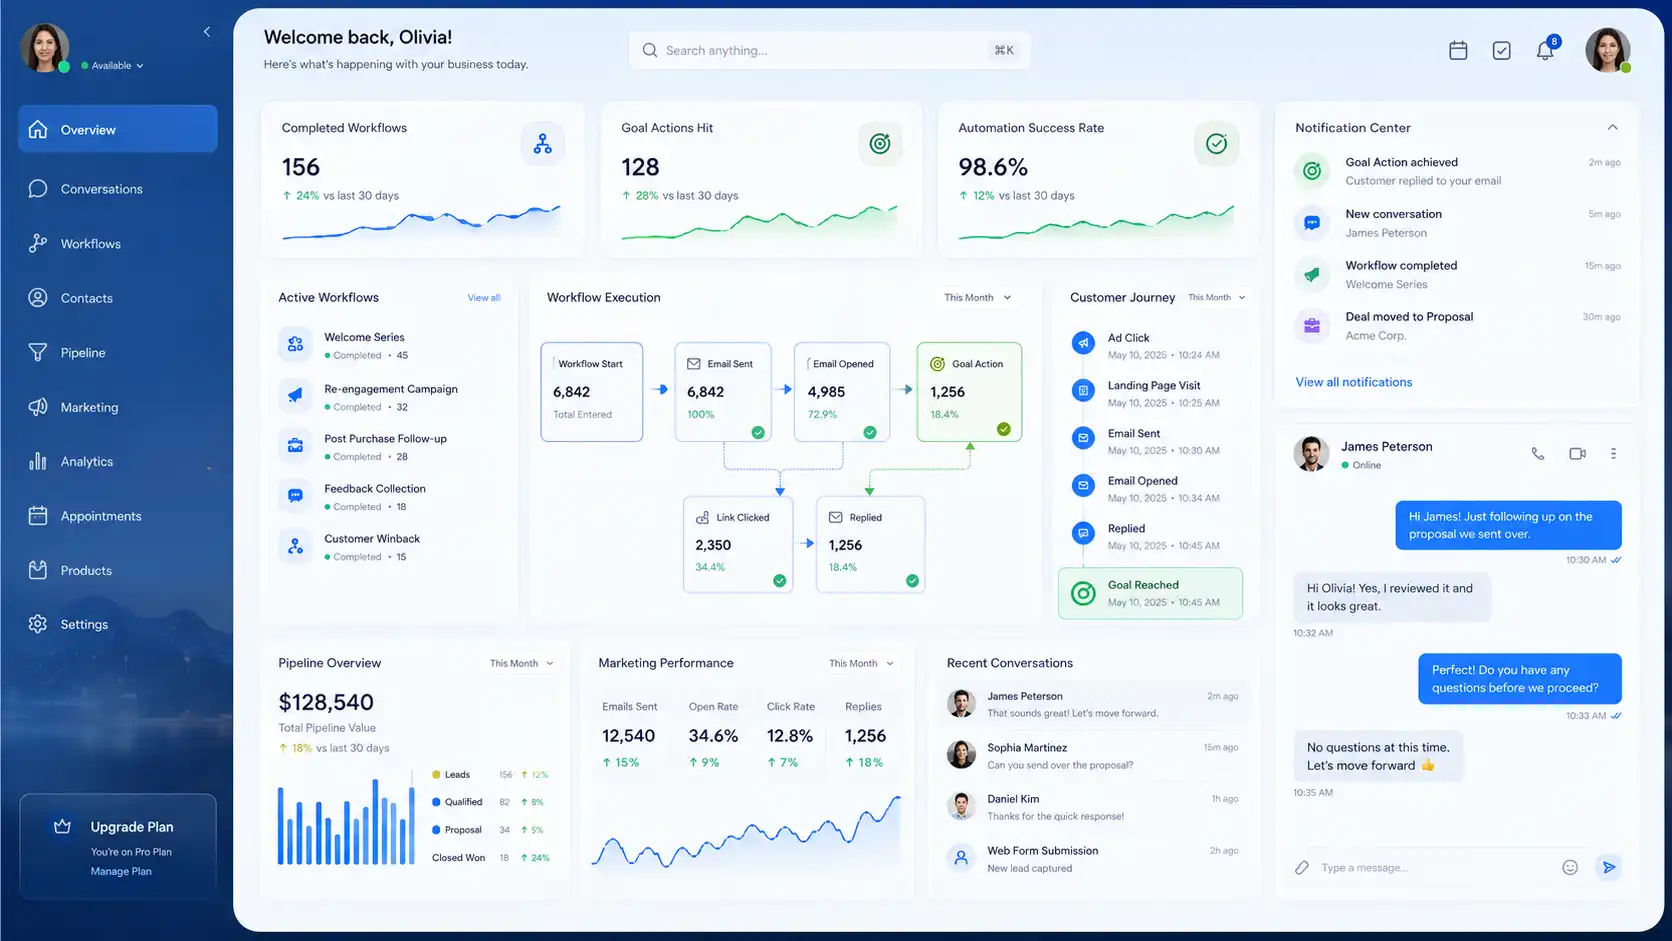The height and width of the screenshot is (941, 1672).
Task: Click the Goal Actions Hit target icon
Action: tap(880, 144)
